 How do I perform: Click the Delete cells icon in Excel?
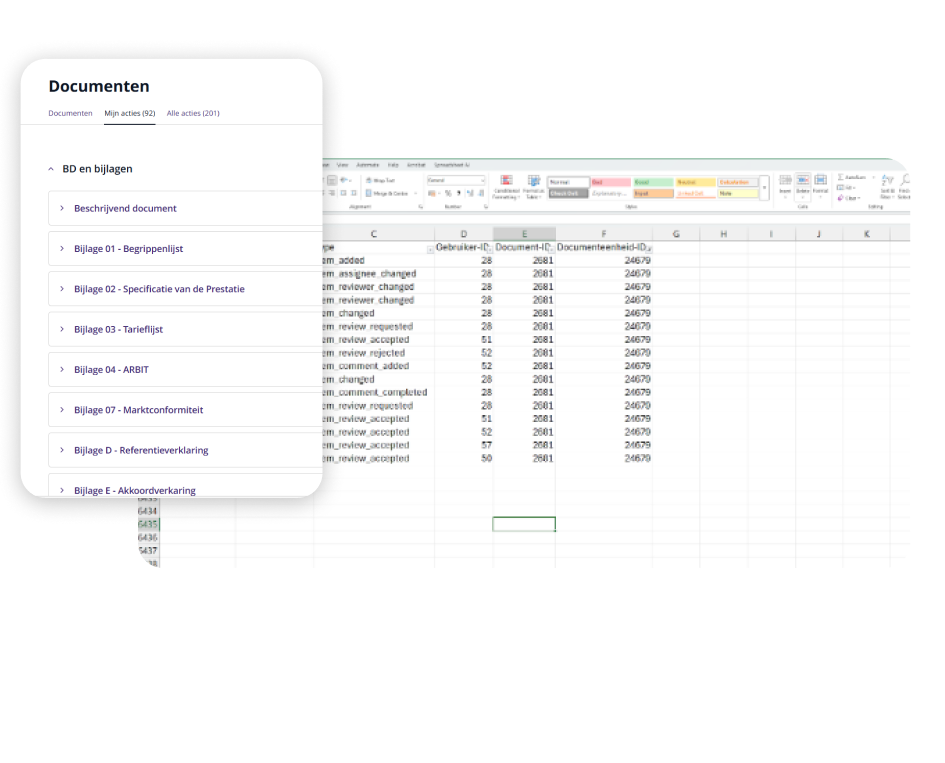[x=803, y=180]
